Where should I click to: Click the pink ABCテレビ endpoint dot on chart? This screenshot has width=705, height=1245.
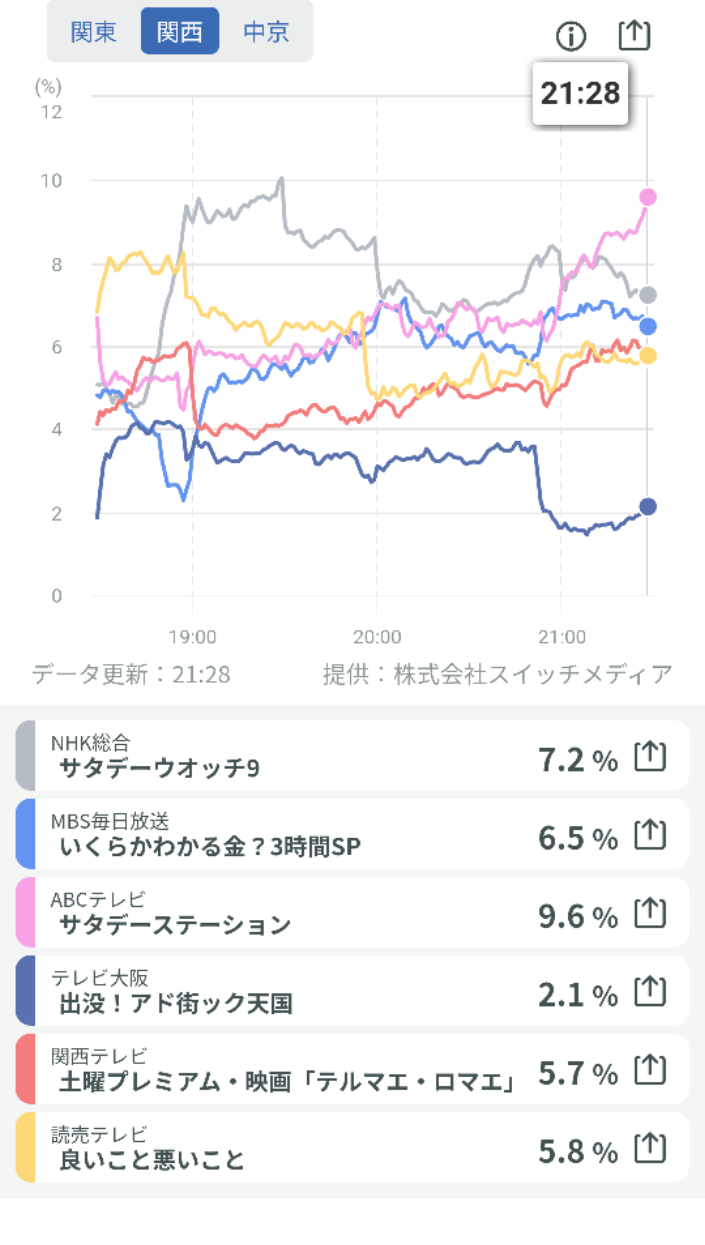[648, 197]
